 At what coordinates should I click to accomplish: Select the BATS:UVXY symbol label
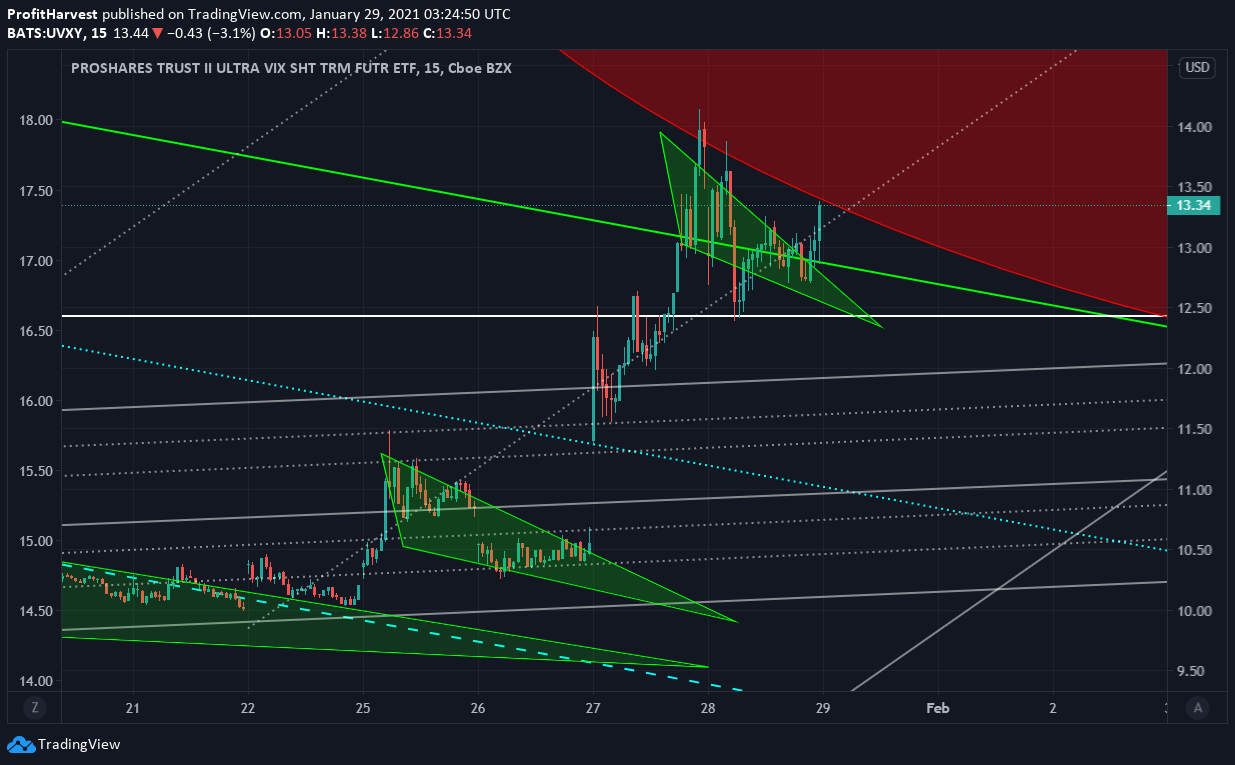(x=43, y=33)
